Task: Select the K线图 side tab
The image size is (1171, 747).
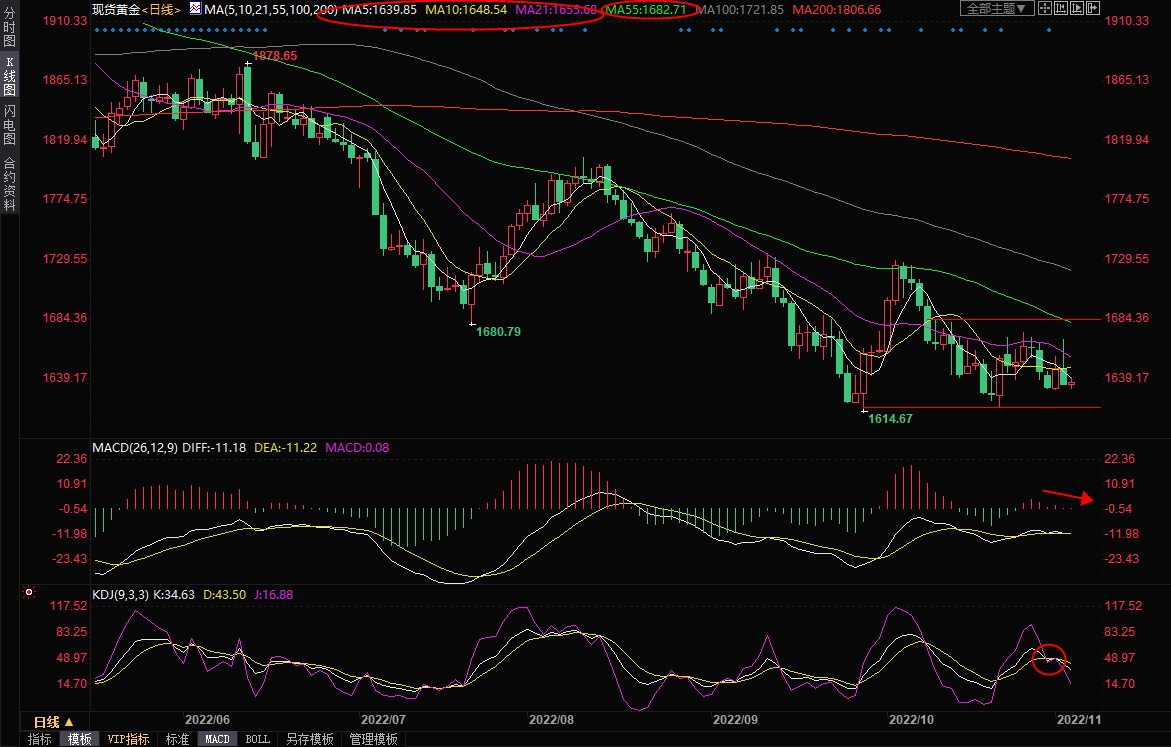Action: click(9, 76)
